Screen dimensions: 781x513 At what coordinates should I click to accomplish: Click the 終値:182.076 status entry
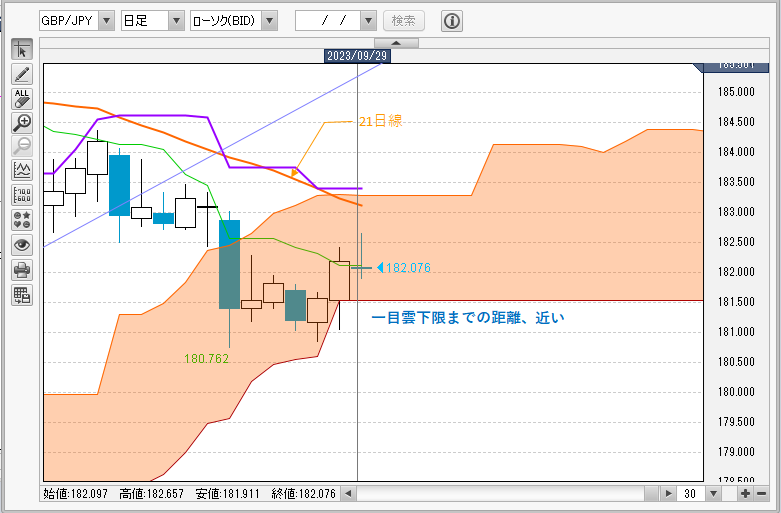coord(304,494)
